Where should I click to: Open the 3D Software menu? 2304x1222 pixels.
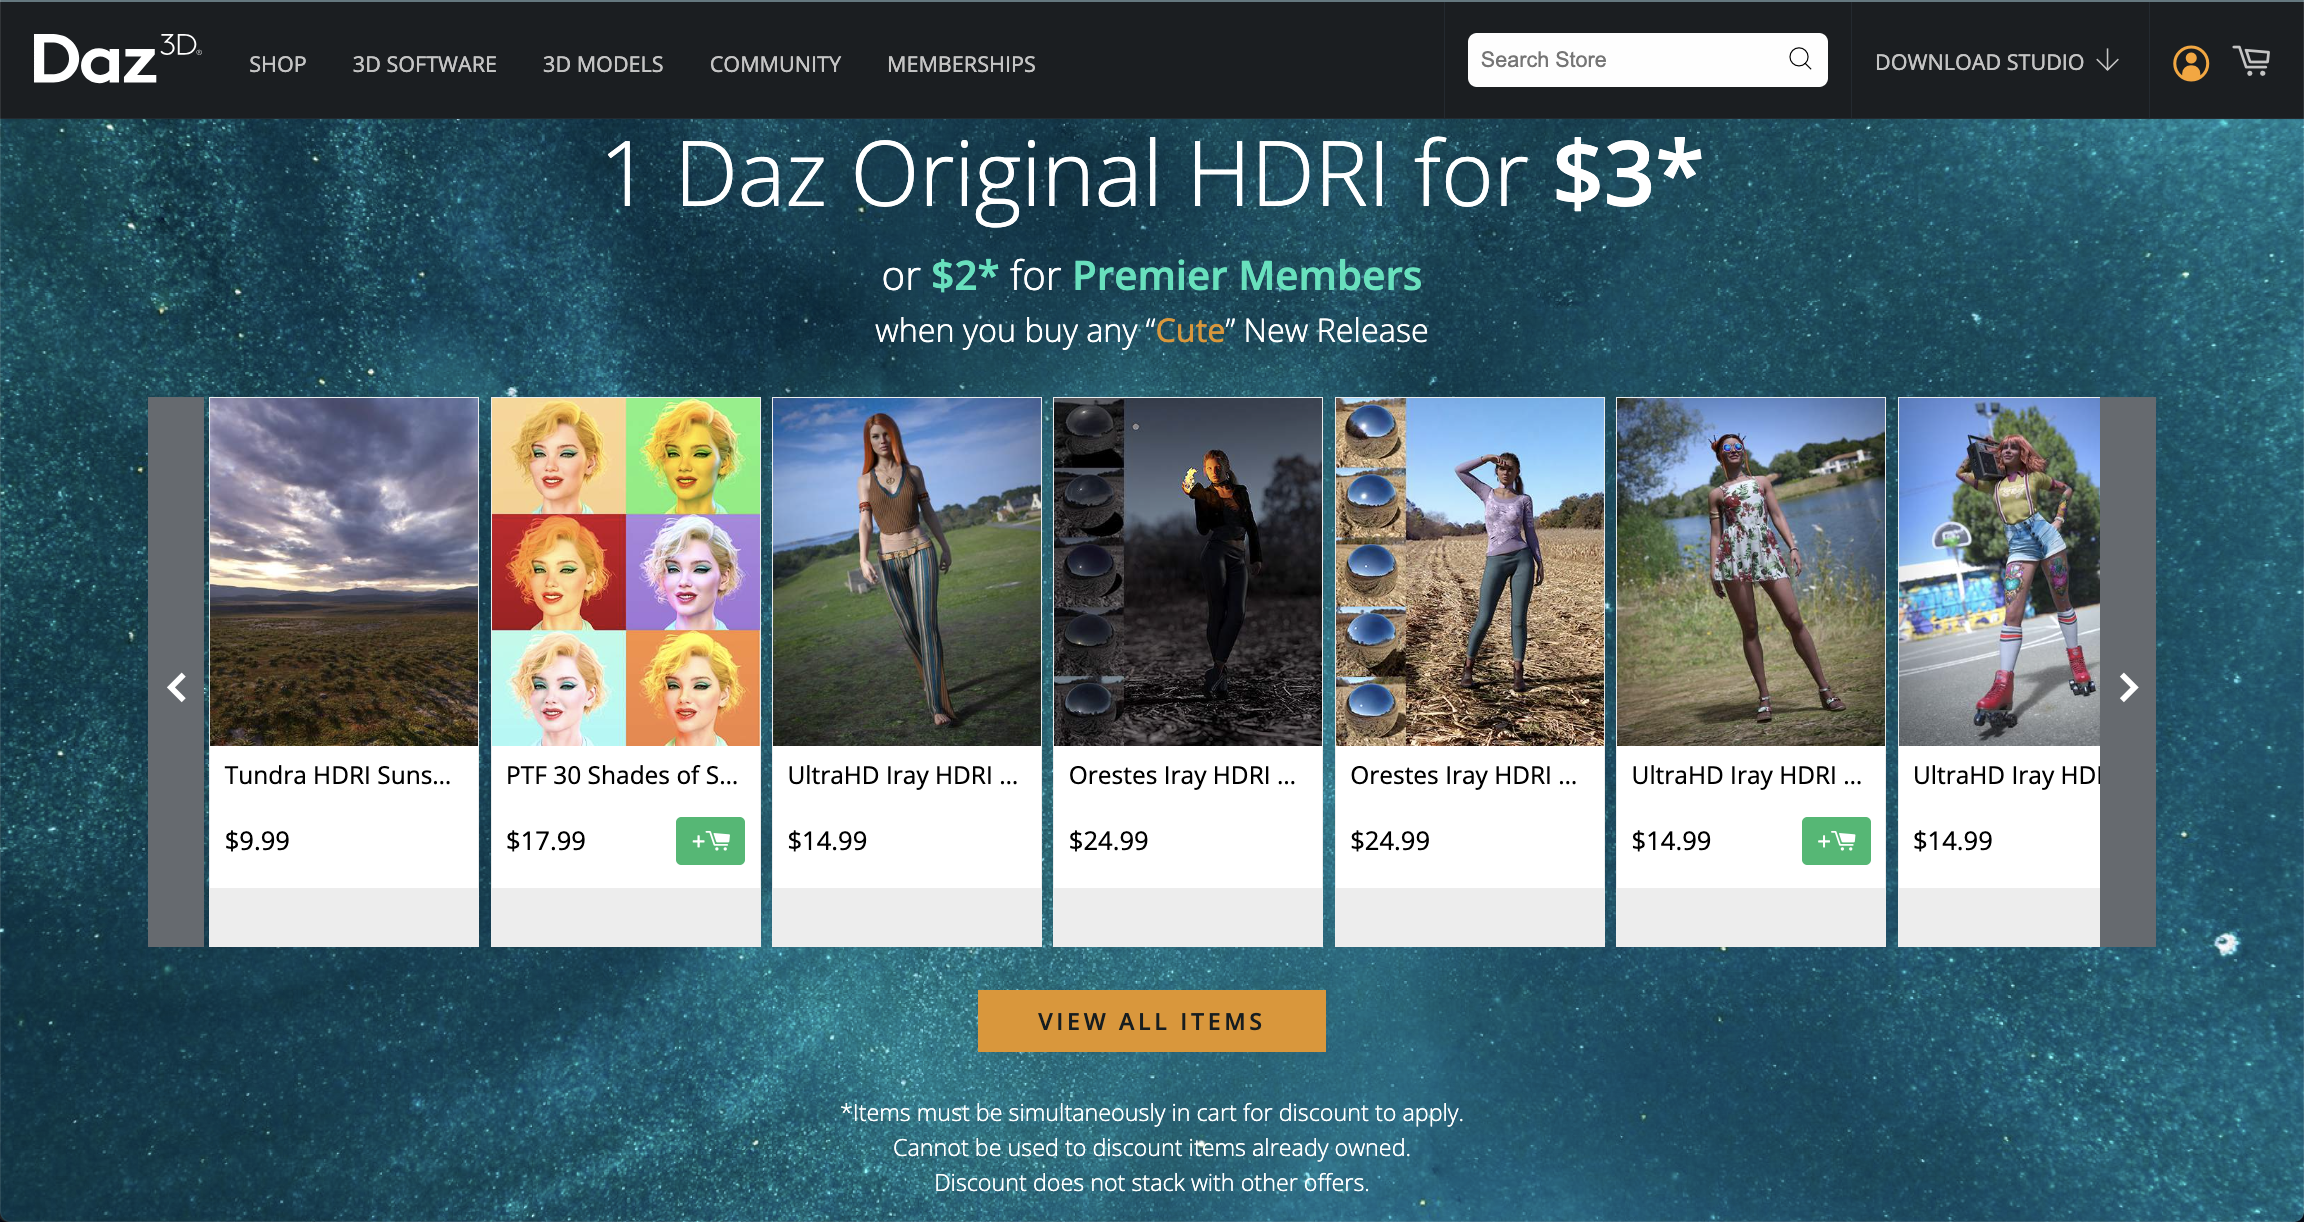(424, 64)
